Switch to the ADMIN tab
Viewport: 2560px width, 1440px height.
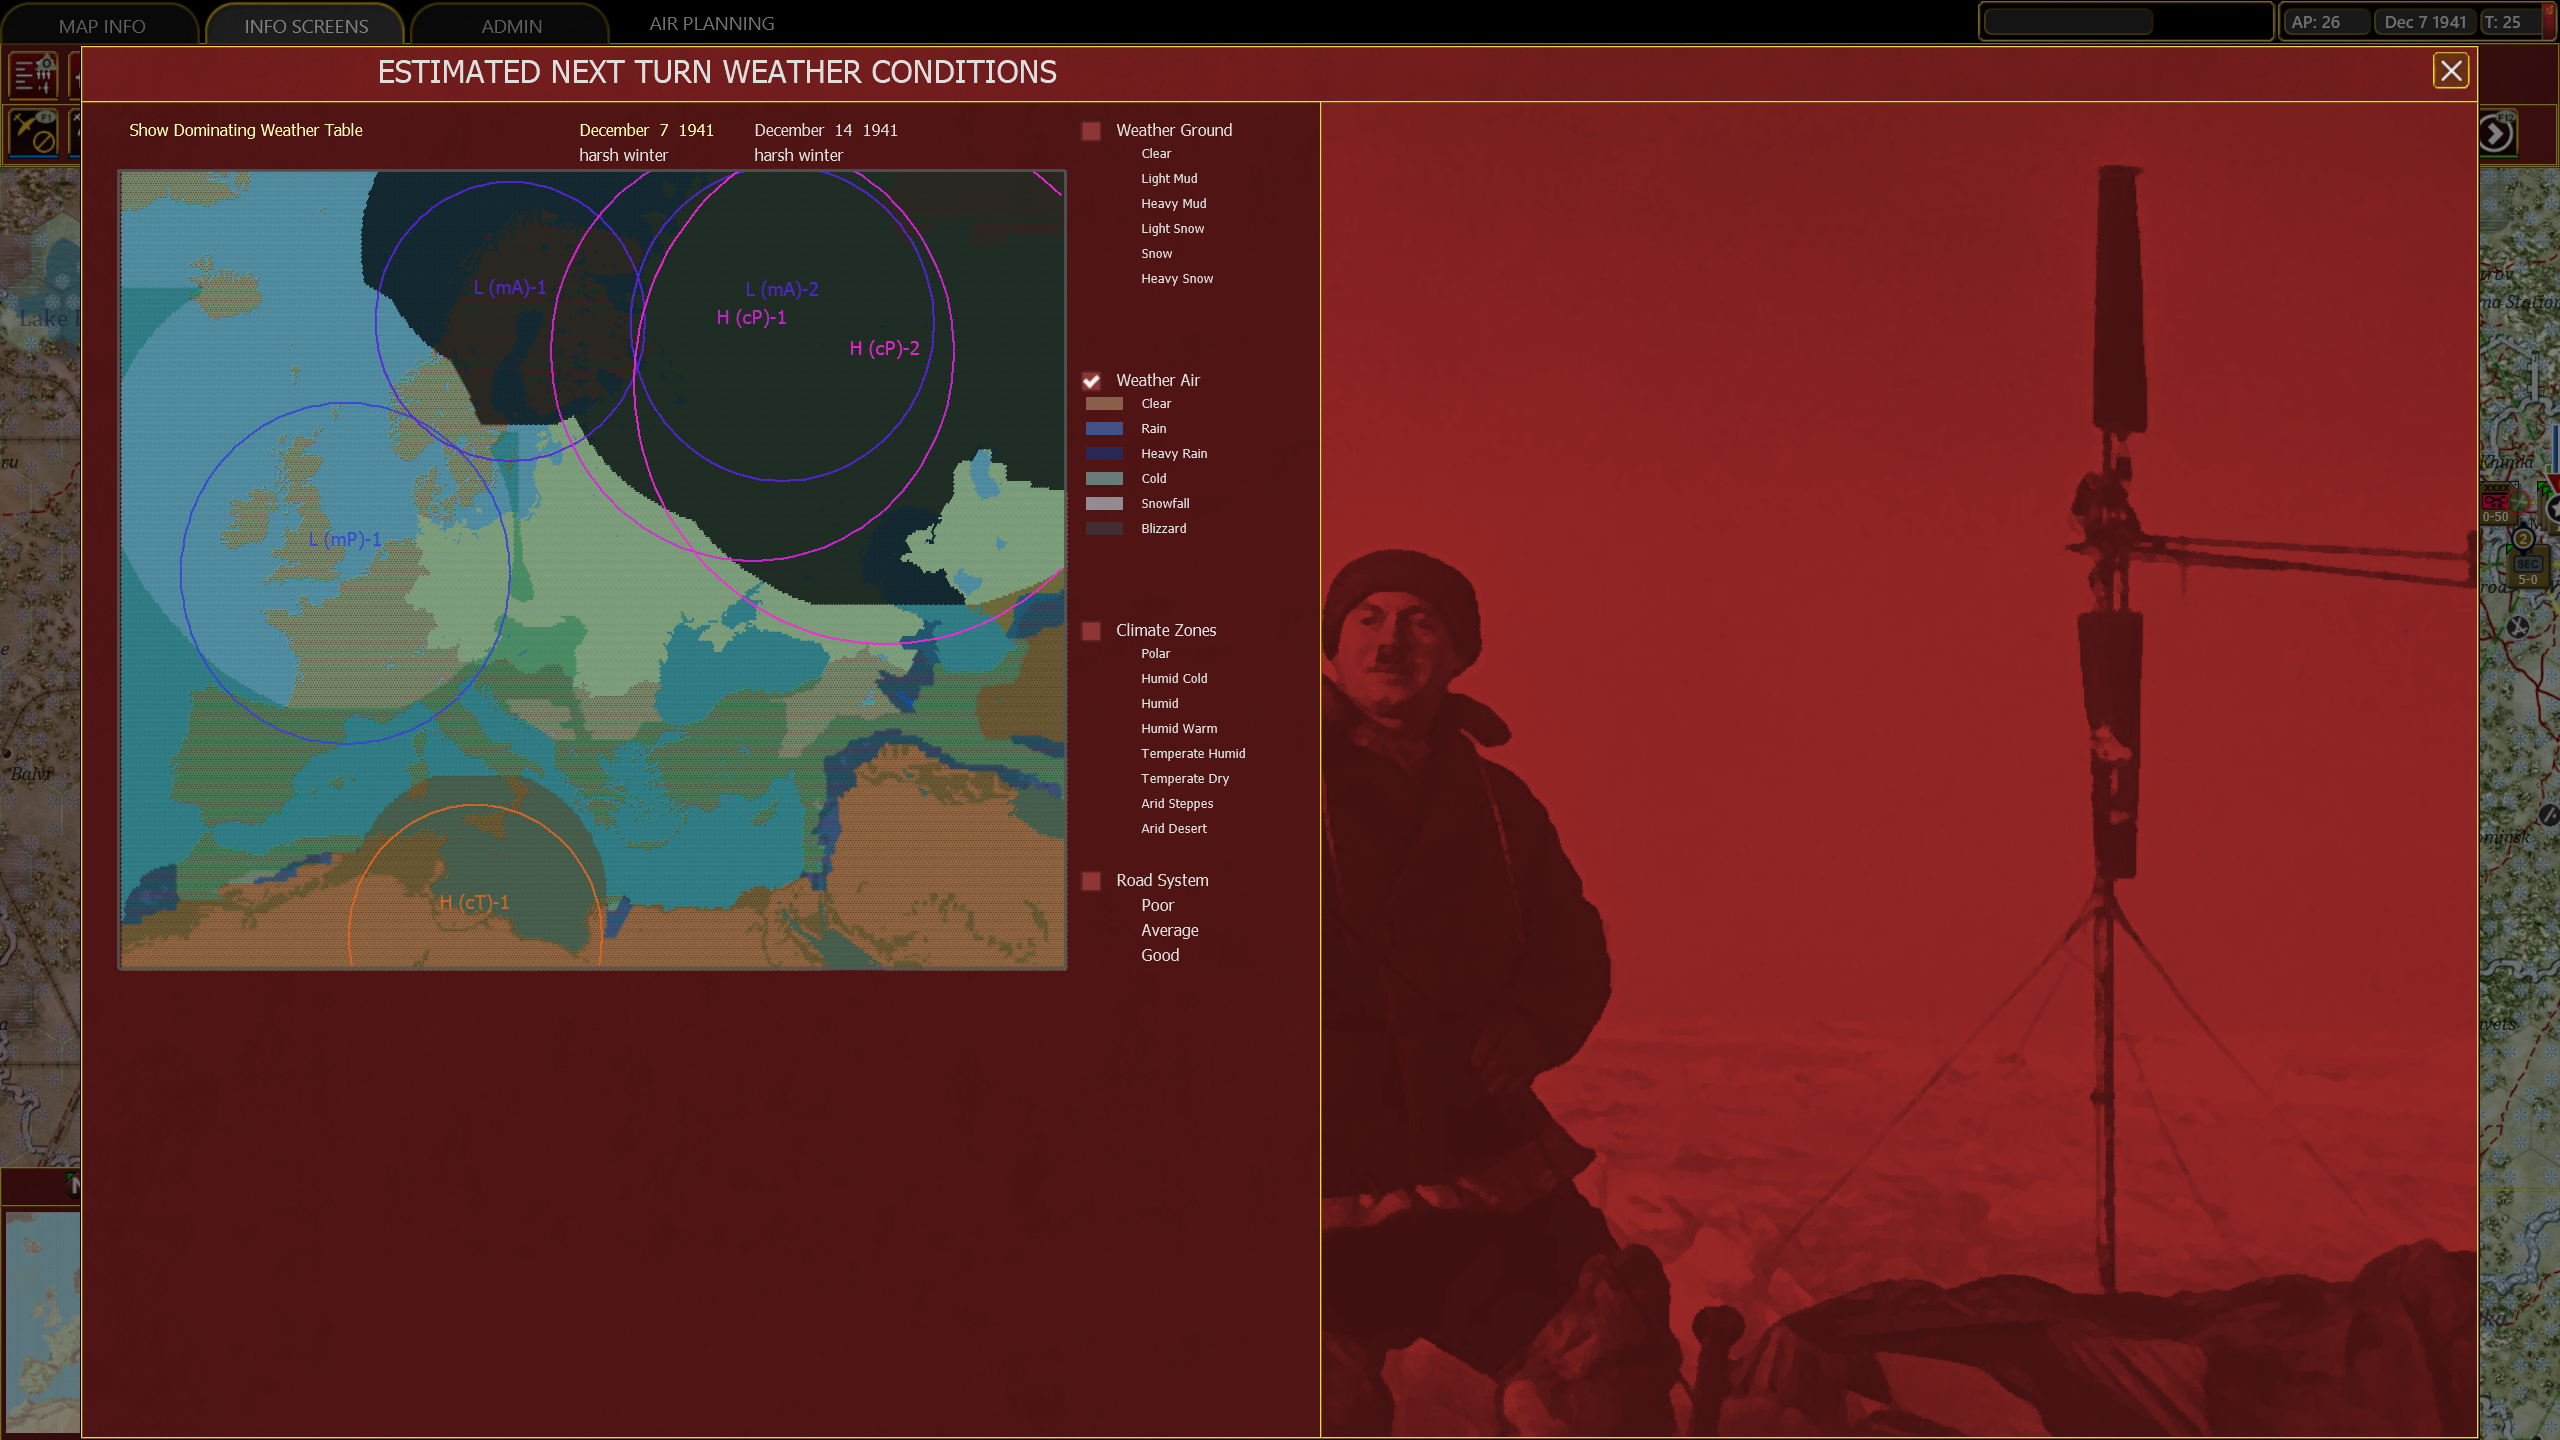(511, 26)
